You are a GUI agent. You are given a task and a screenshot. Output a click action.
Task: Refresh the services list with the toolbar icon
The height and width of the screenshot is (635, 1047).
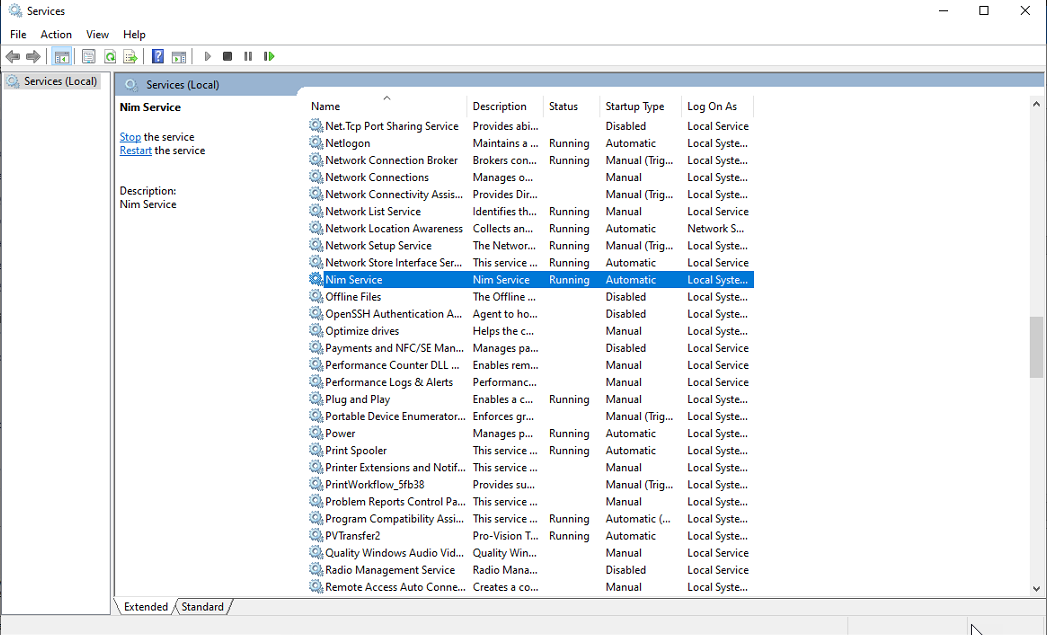coord(110,56)
